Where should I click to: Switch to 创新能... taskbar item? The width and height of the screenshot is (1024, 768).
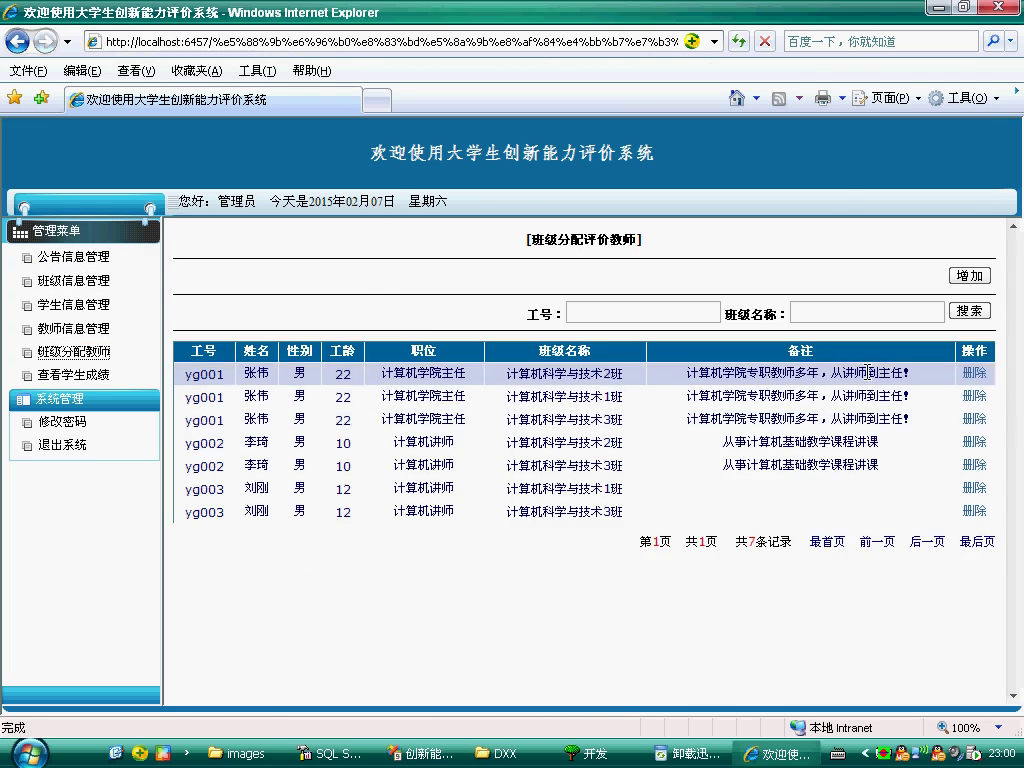click(420, 754)
